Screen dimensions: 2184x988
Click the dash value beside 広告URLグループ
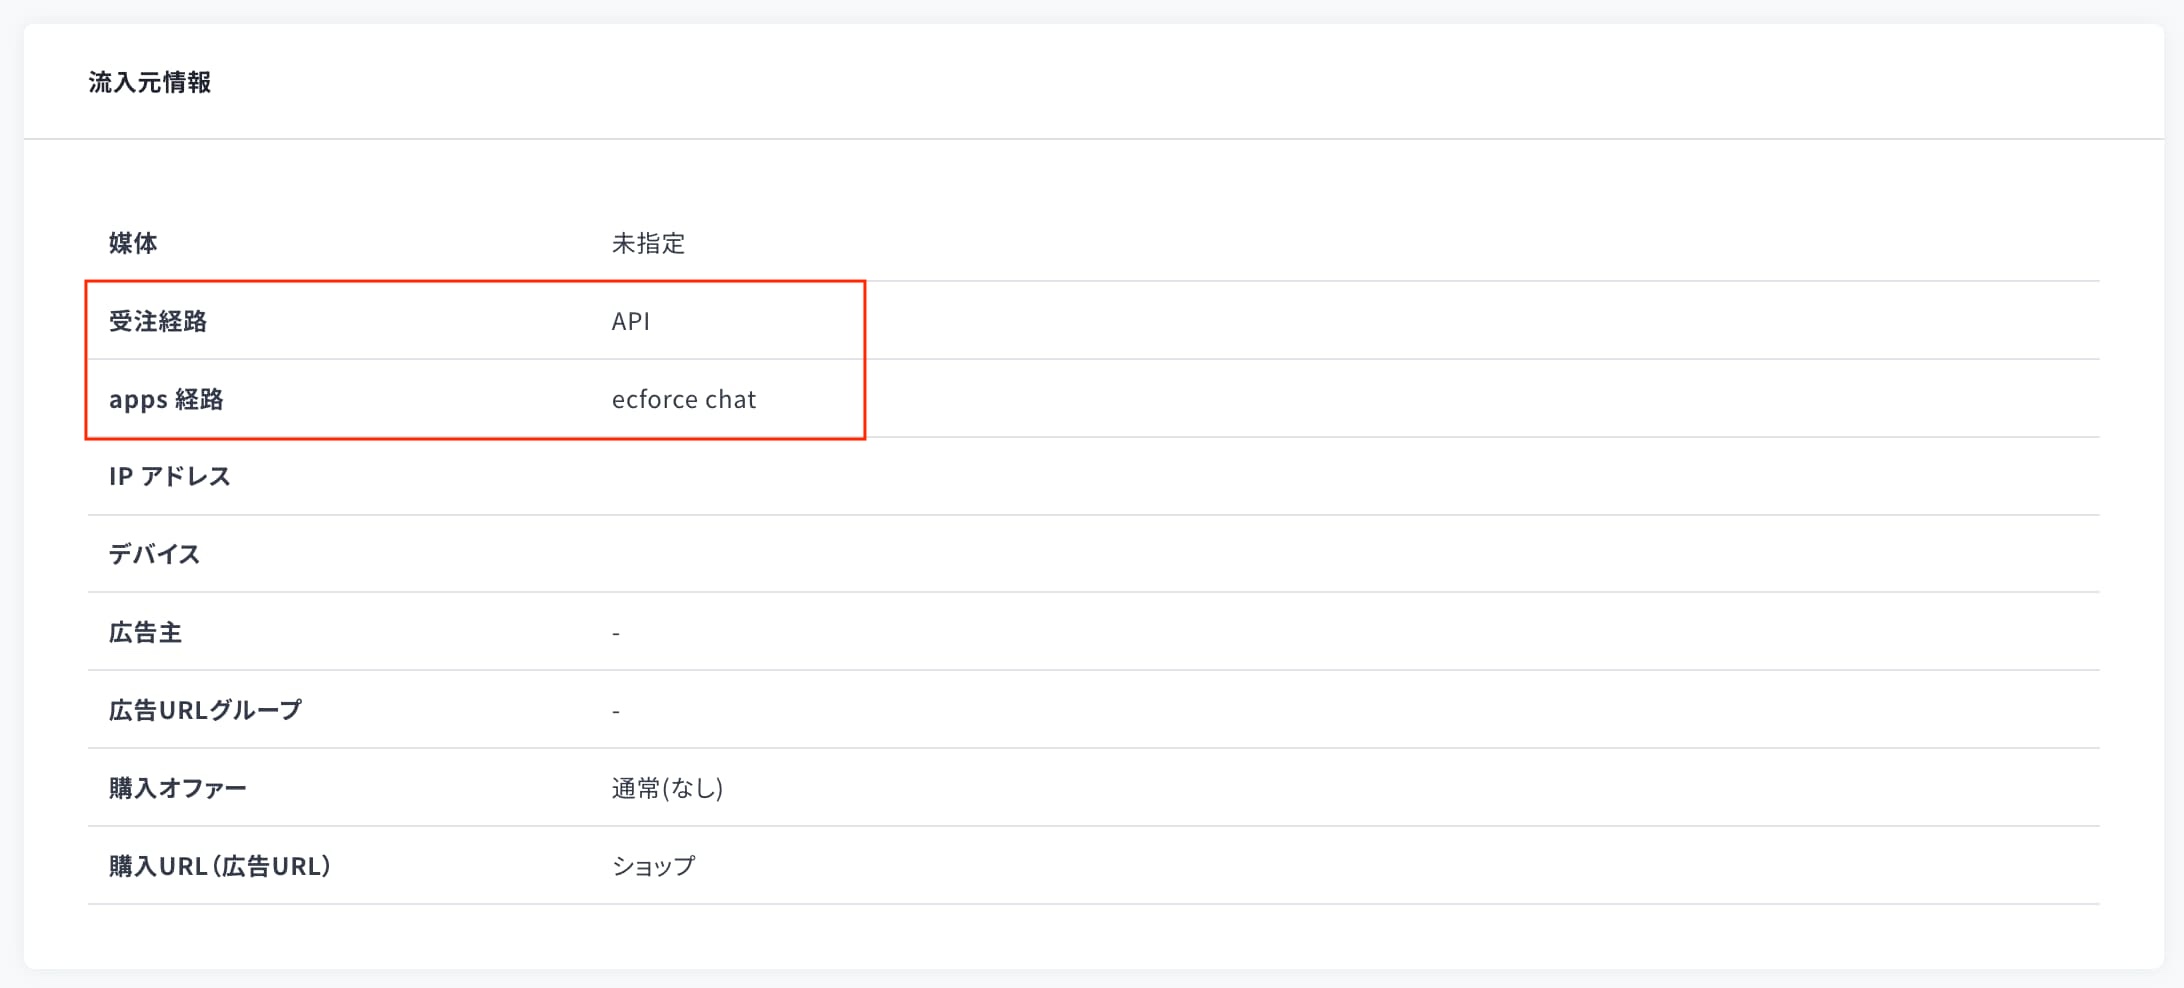pos(616,711)
